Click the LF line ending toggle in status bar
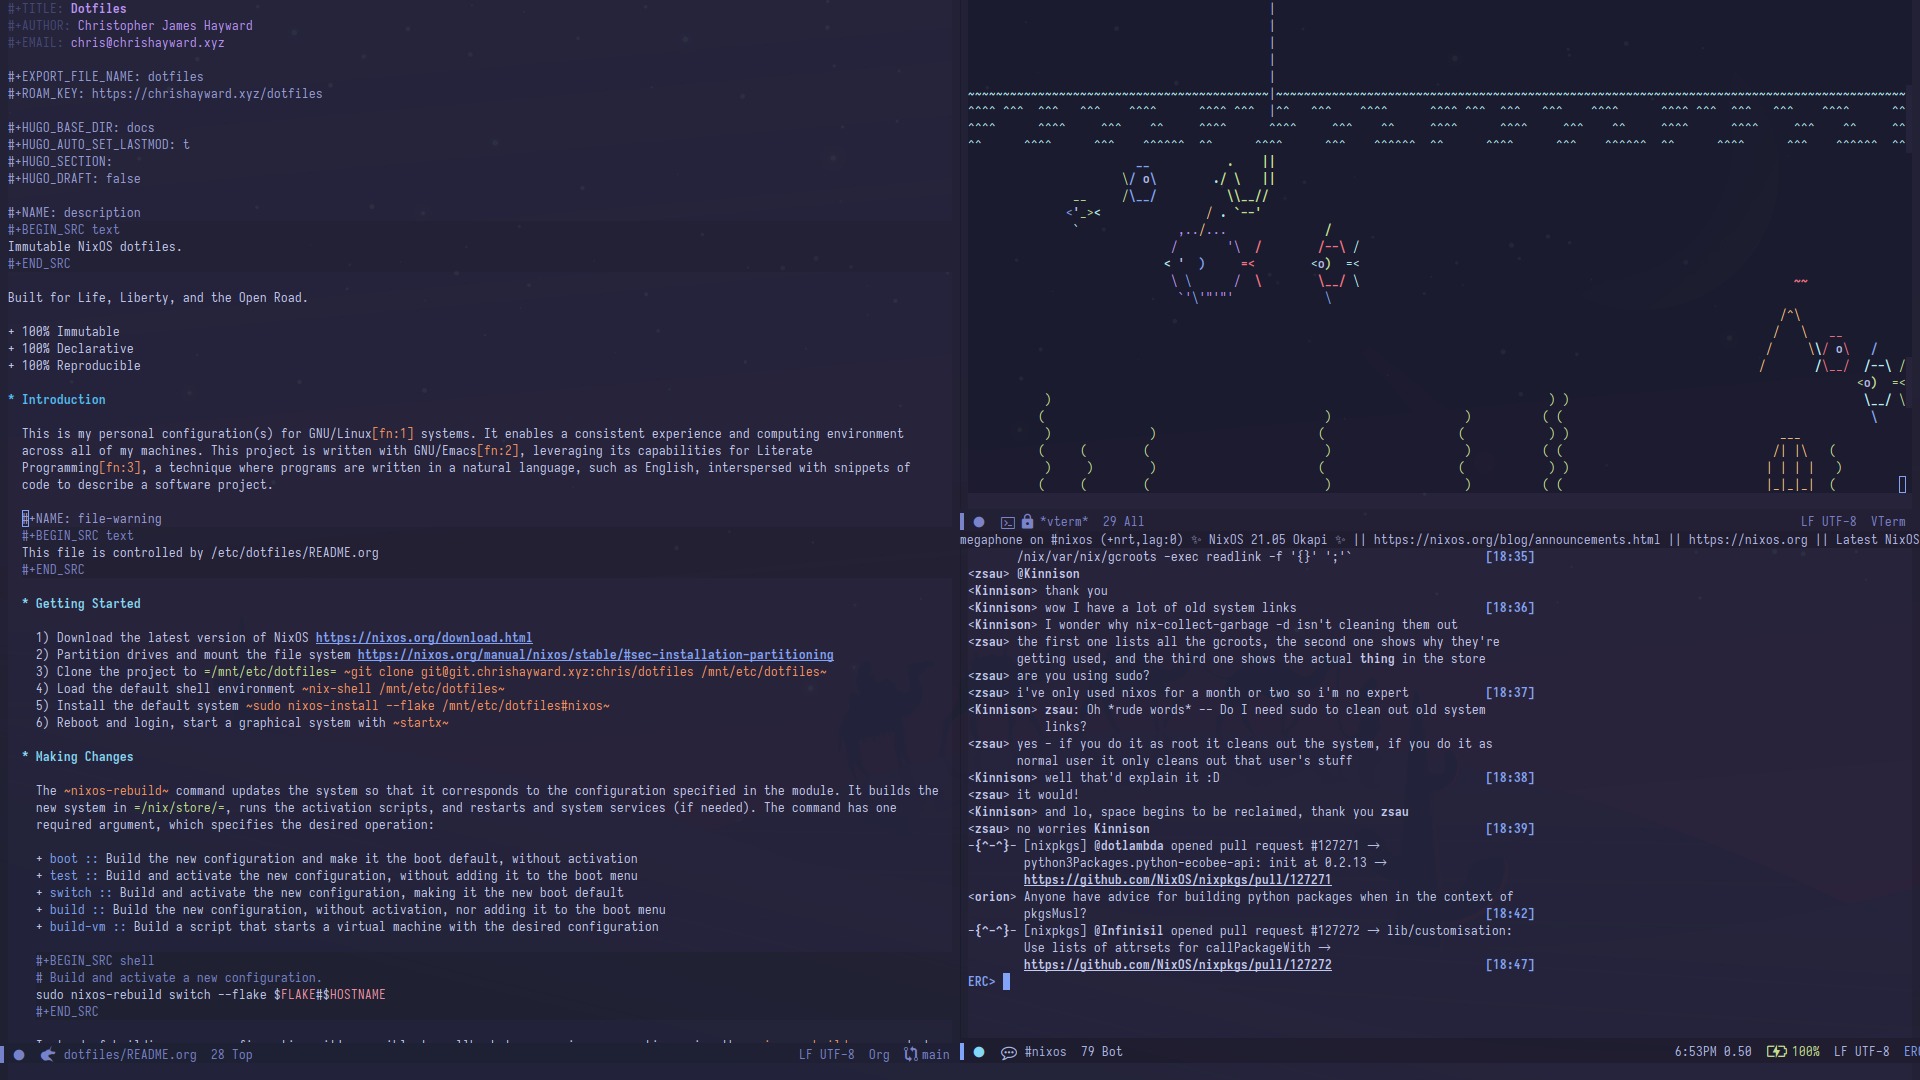Viewport: 1920px width, 1080px height. 807,1052
